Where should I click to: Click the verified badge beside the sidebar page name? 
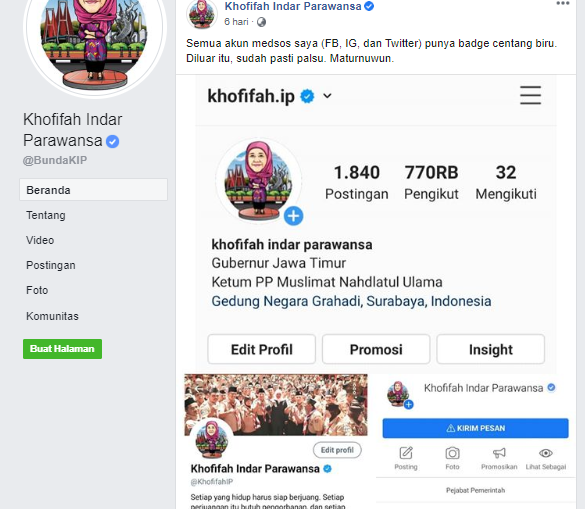pos(112,141)
